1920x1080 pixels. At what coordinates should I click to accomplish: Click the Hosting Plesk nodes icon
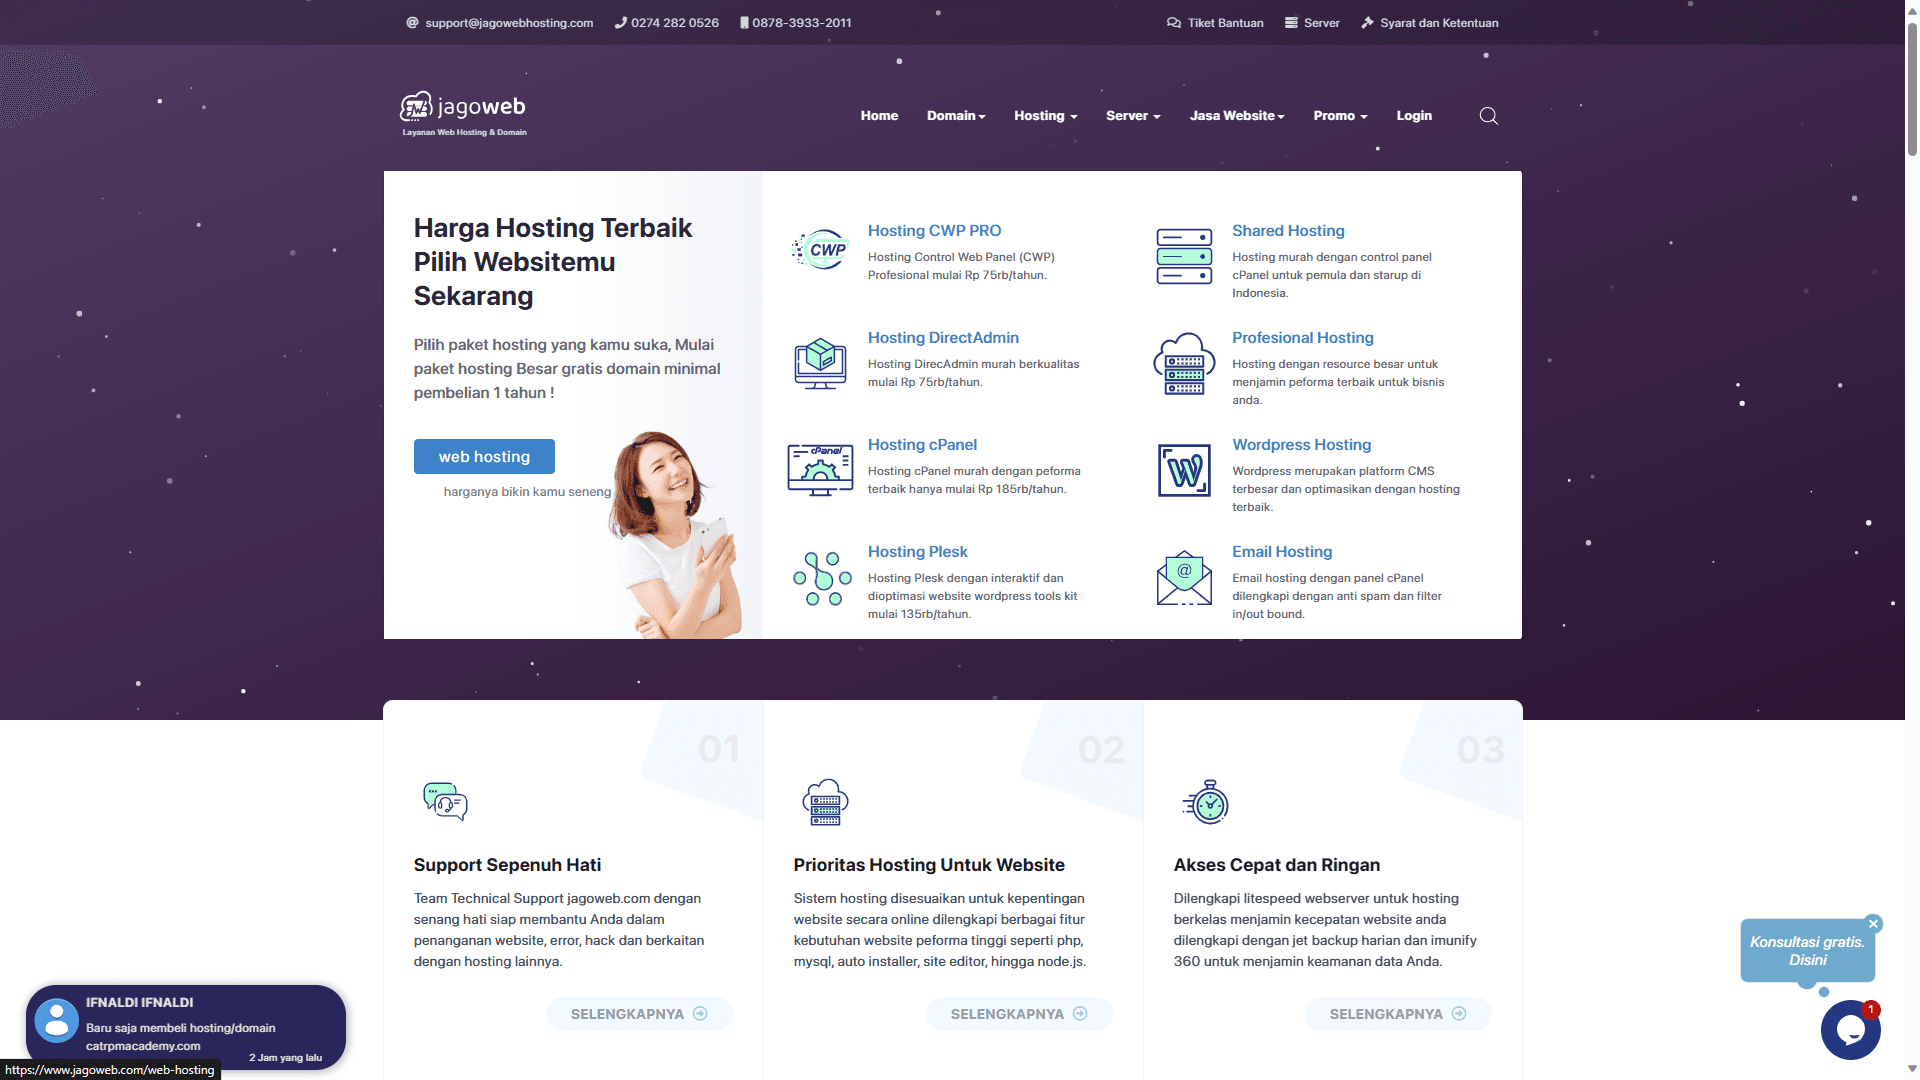pos(822,578)
